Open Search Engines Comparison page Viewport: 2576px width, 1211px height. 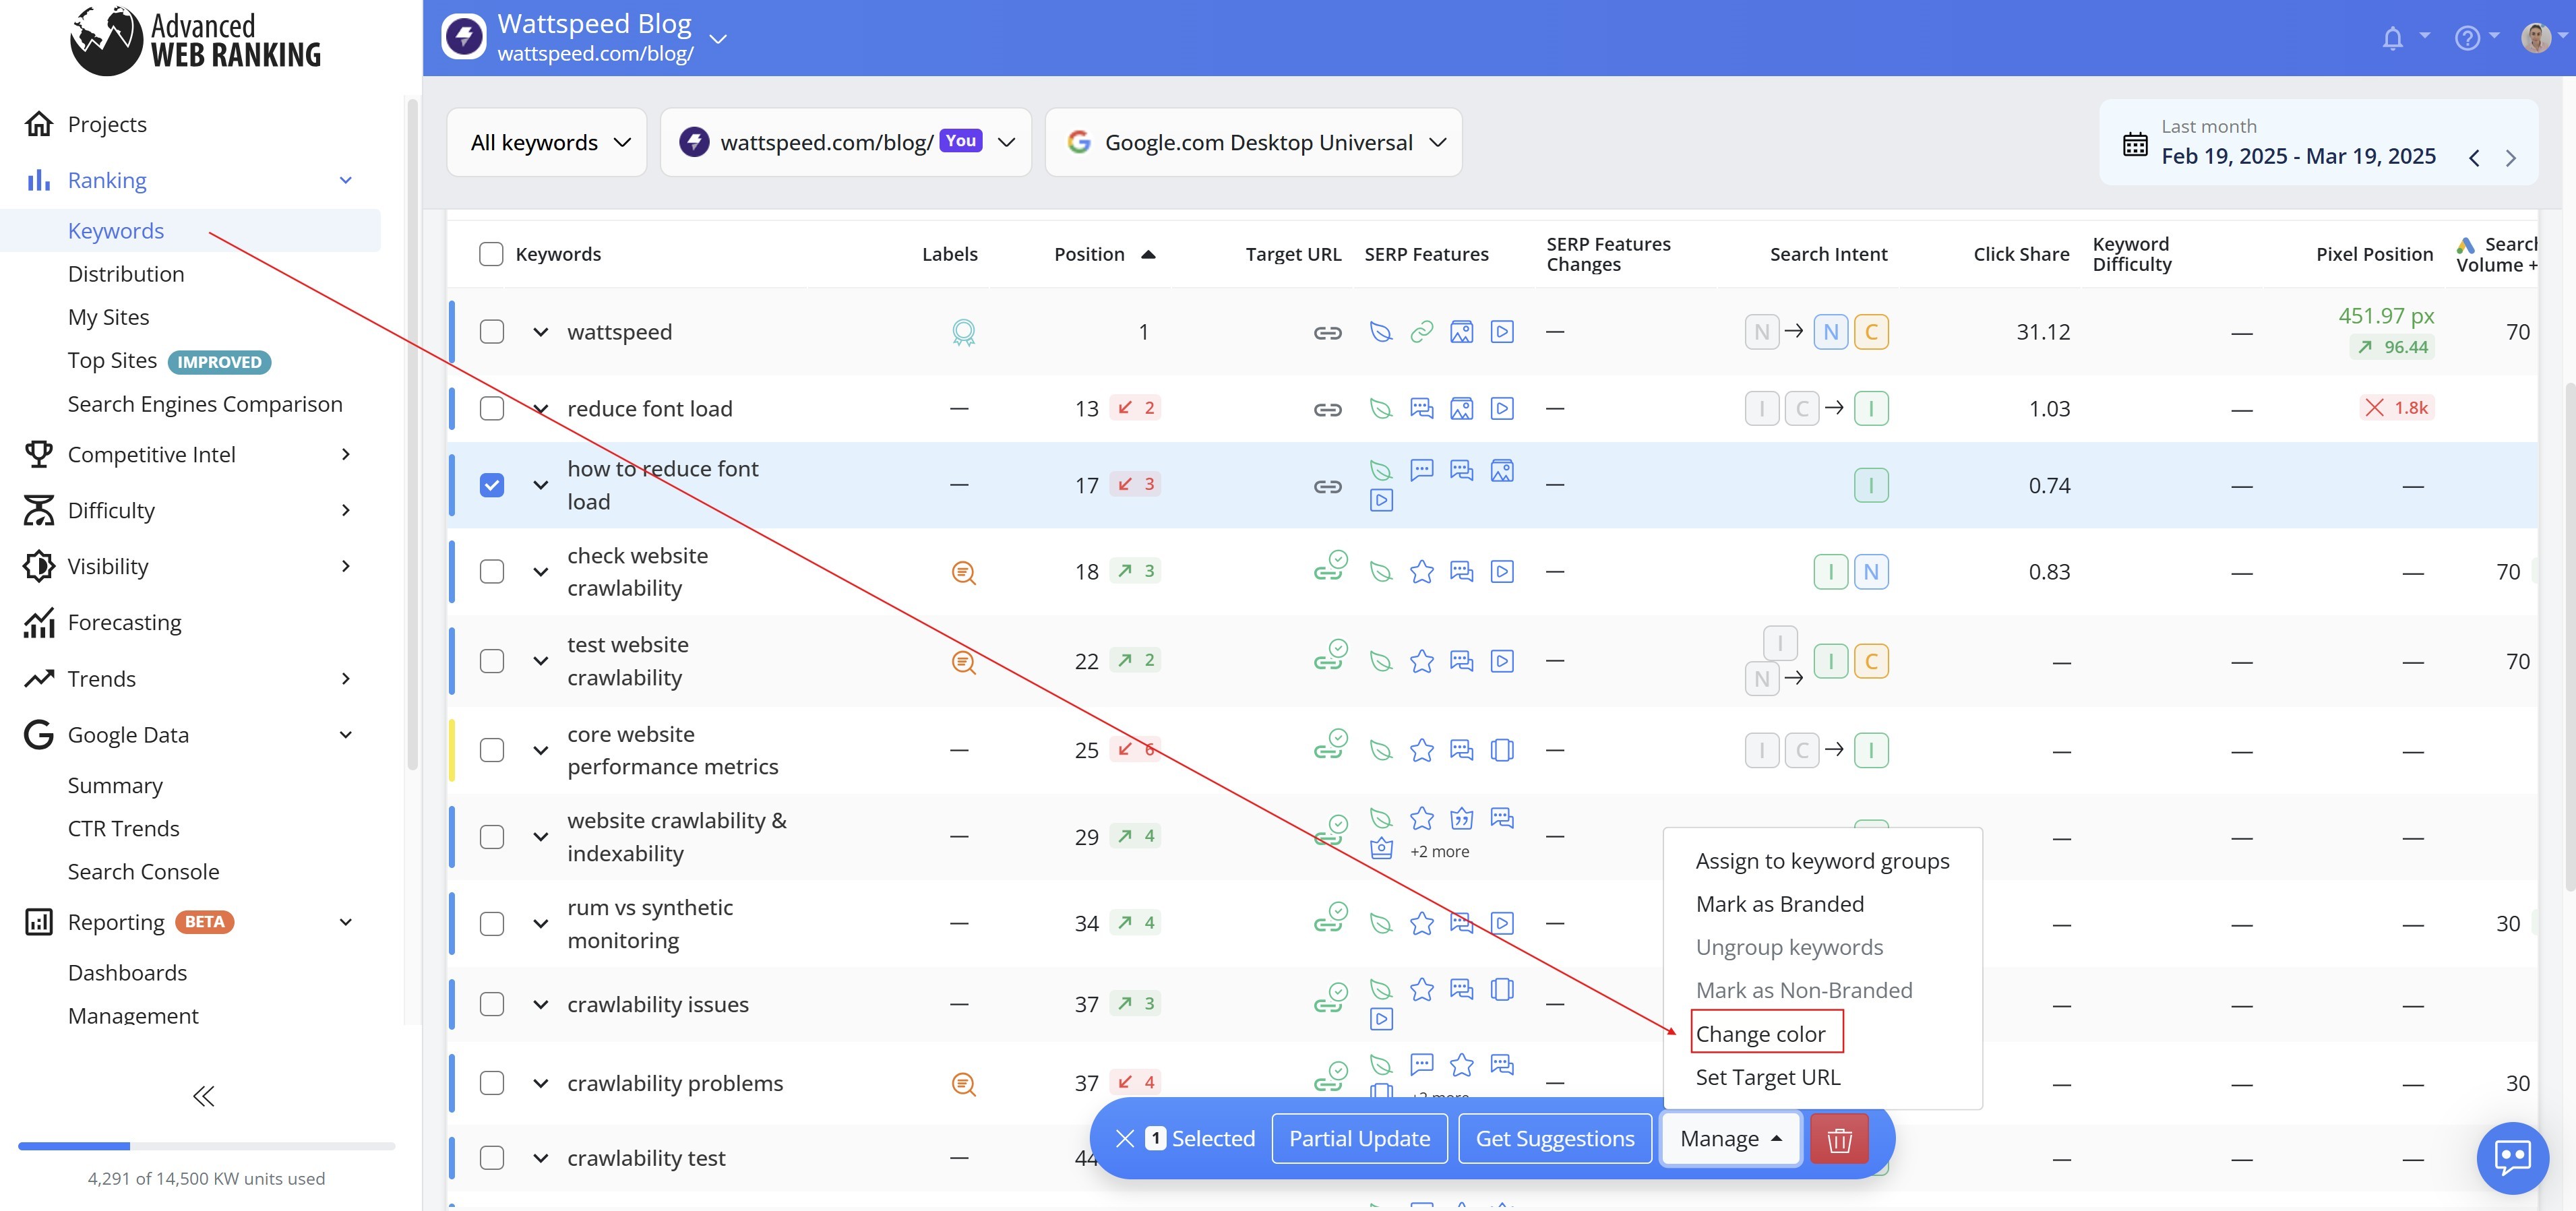click(205, 404)
